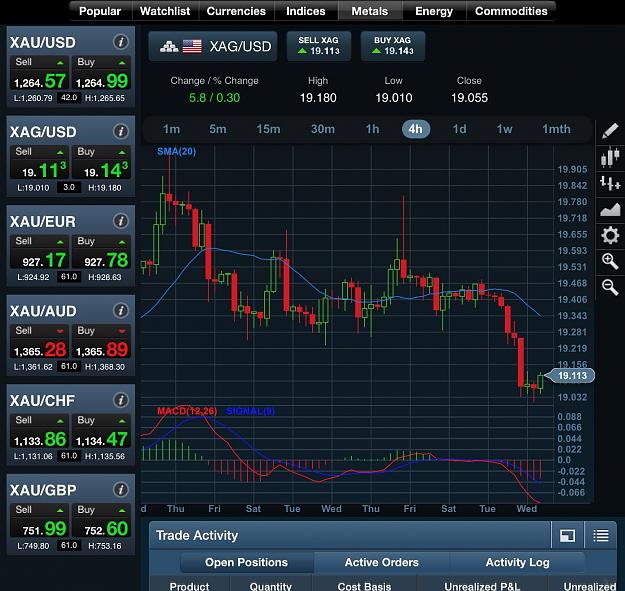Click BUY XAG 19.143 button
Screen dimensions: 625x591
point(393,46)
